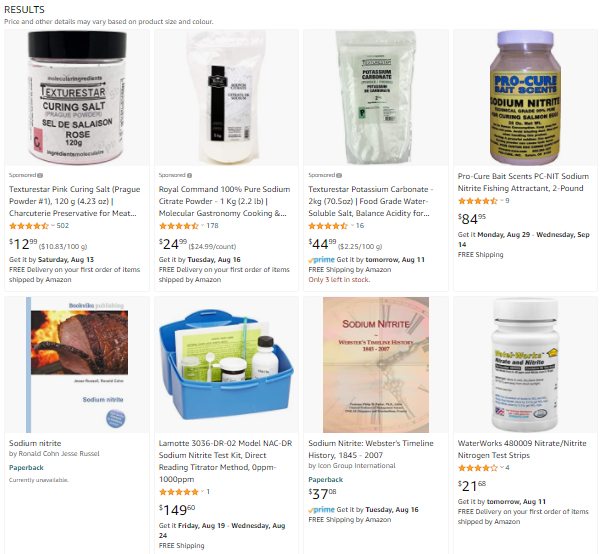The height and width of the screenshot is (554, 602).
Task: Click star rating of WaterWorks Test Strips
Action: point(478,468)
